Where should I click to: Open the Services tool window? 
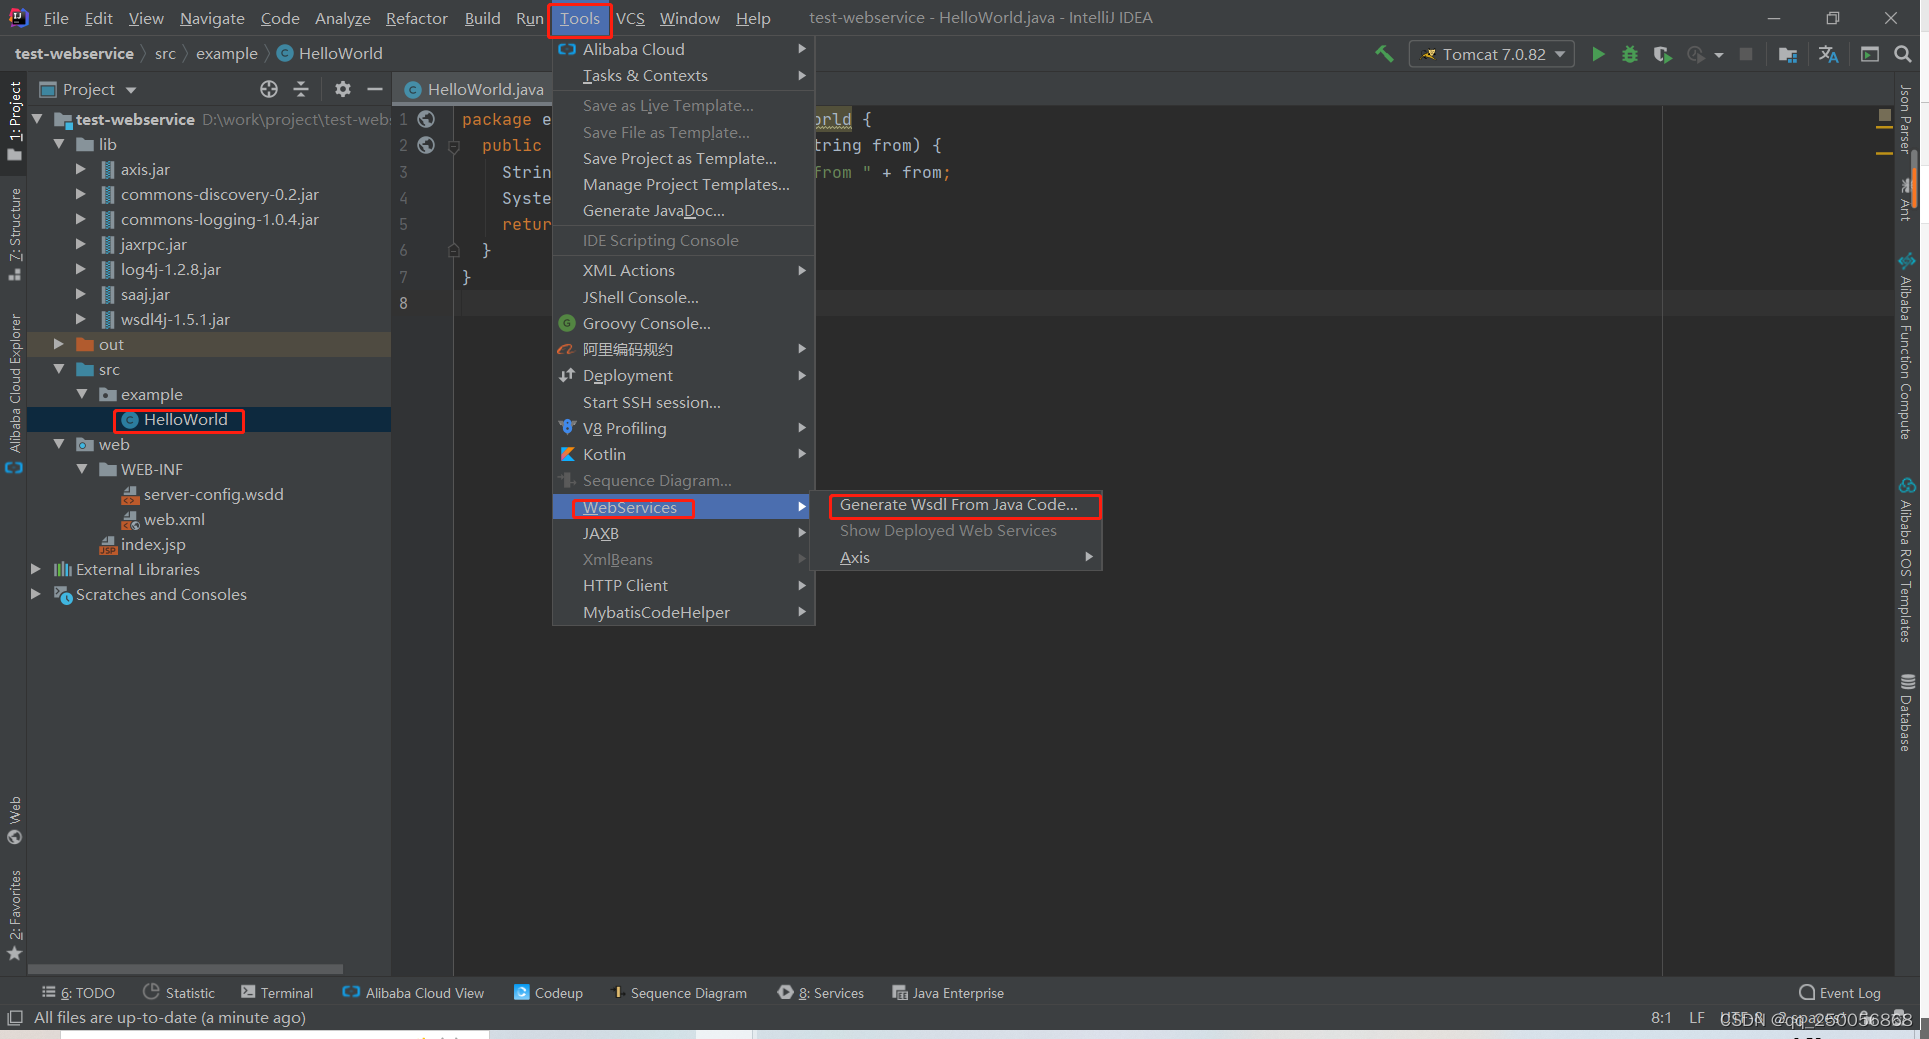click(x=821, y=993)
